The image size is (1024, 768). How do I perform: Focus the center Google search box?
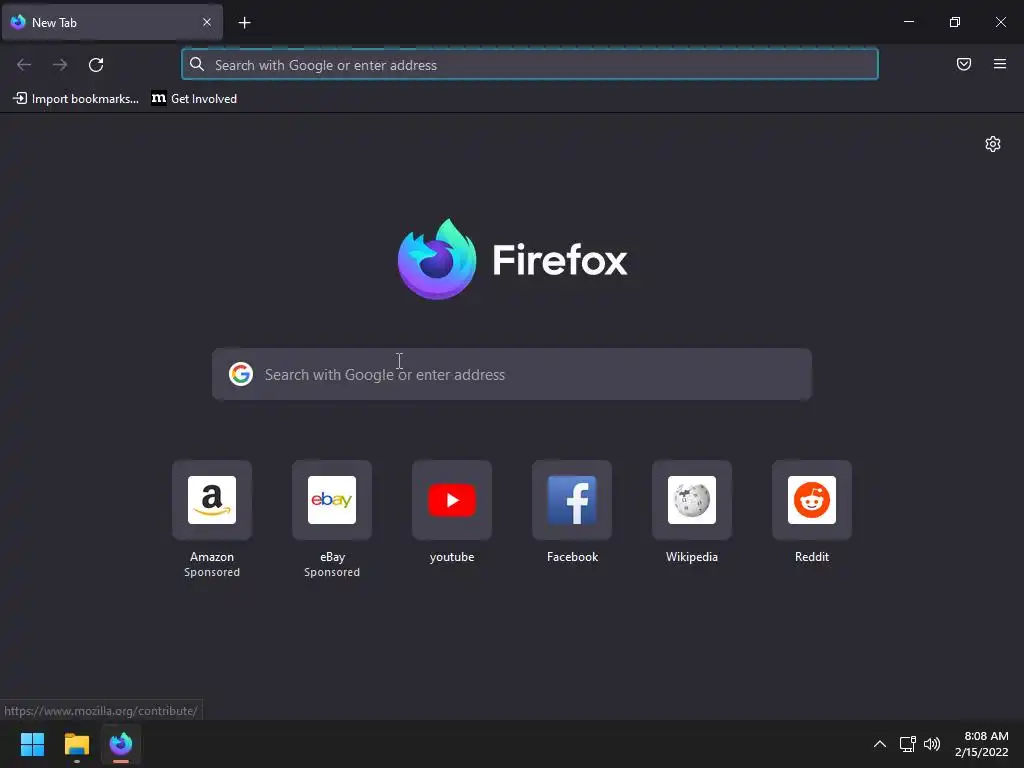pos(511,374)
